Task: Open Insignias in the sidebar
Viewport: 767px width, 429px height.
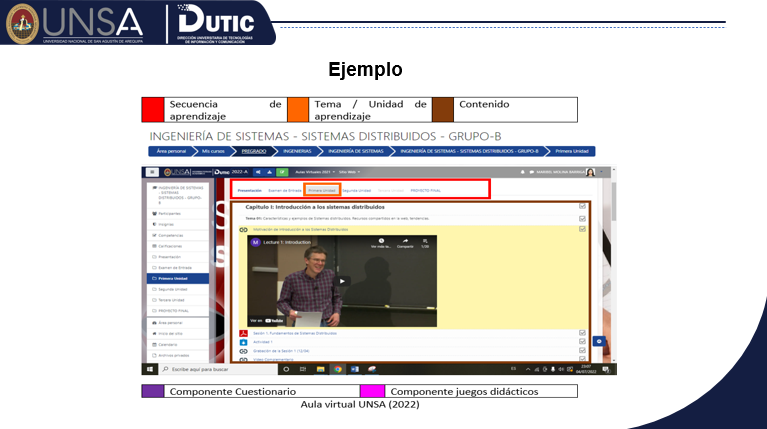Action: click(166, 225)
